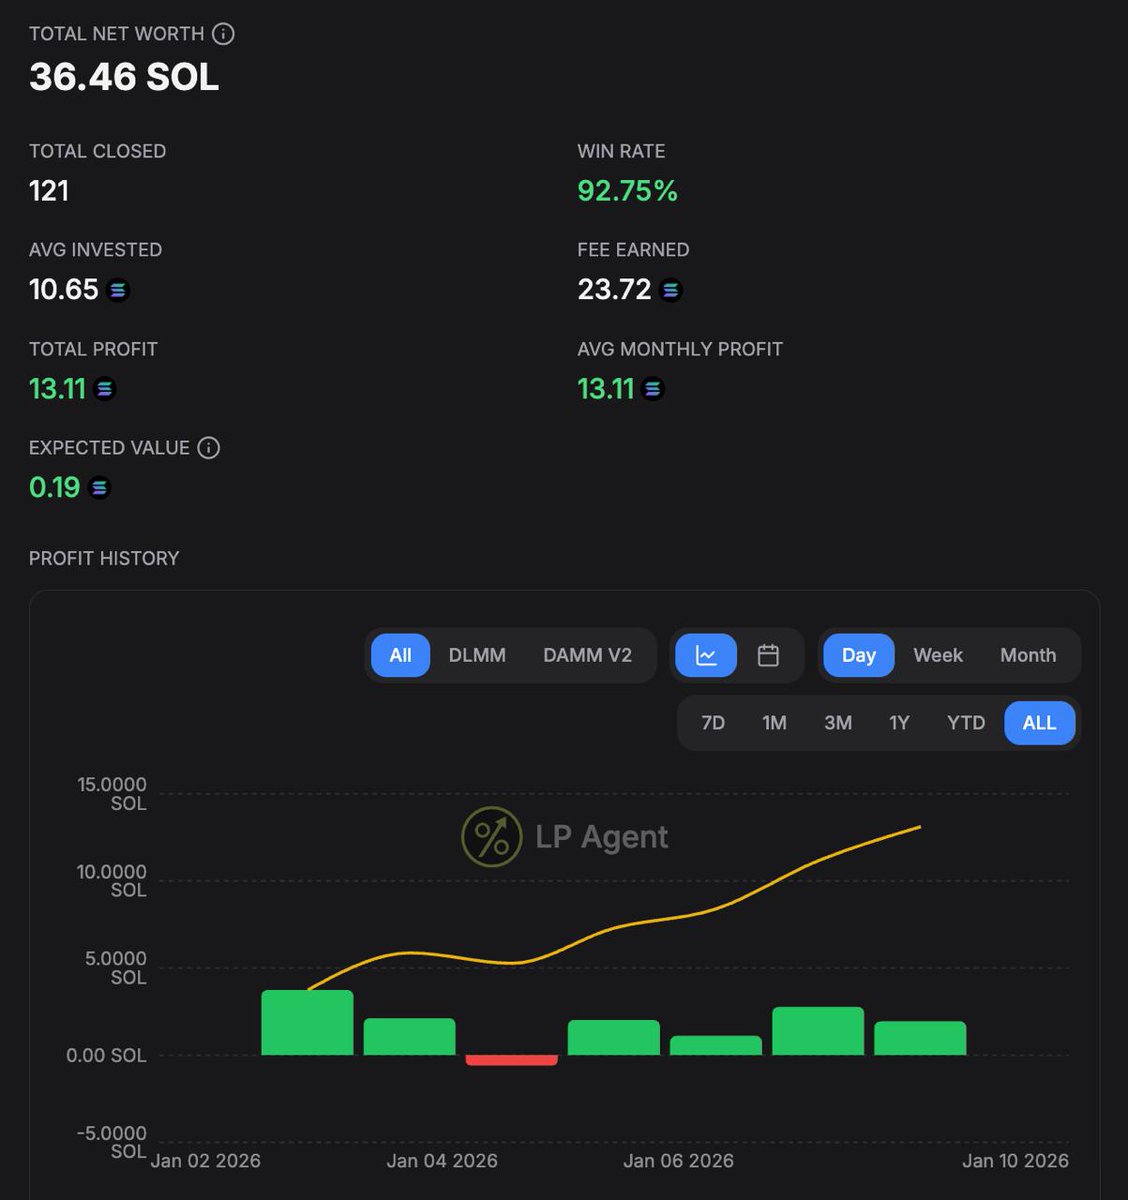Image resolution: width=1128 pixels, height=1200 pixels.
Task: Click the Jan 04 2026 axis label
Action: 442,1161
